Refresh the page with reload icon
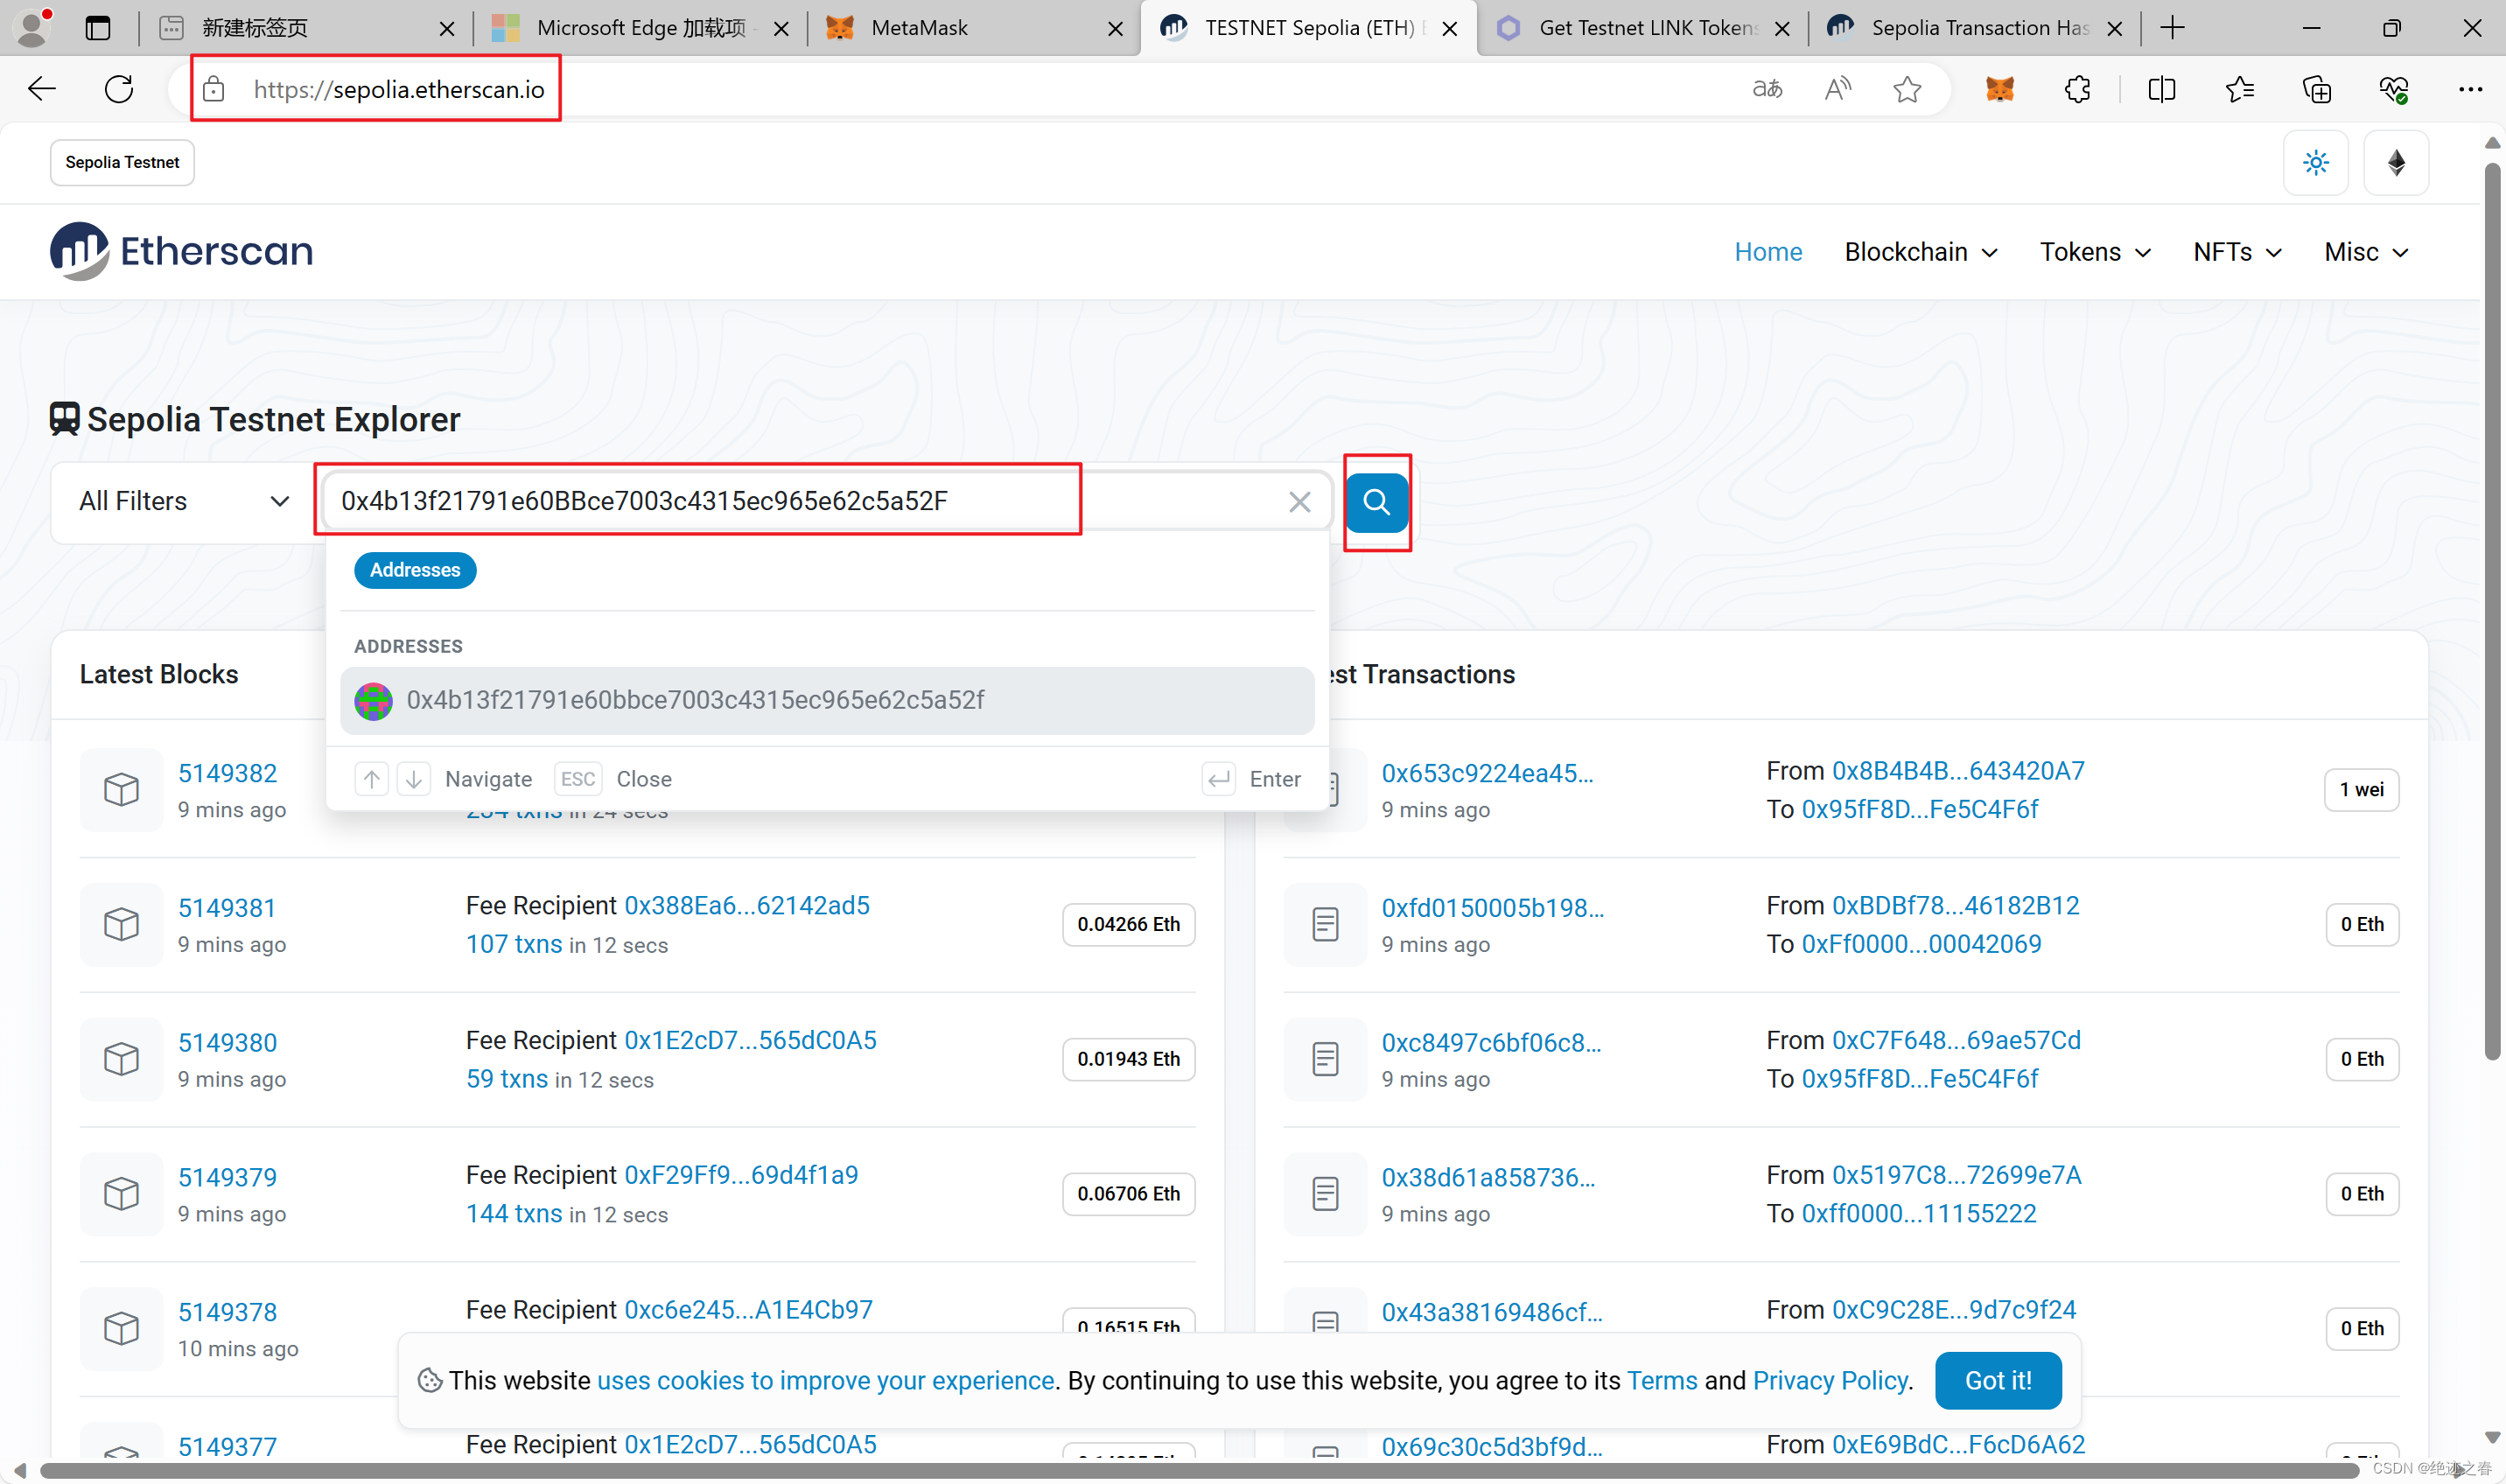This screenshot has height=1484, width=2506. pyautogui.click(x=119, y=89)
